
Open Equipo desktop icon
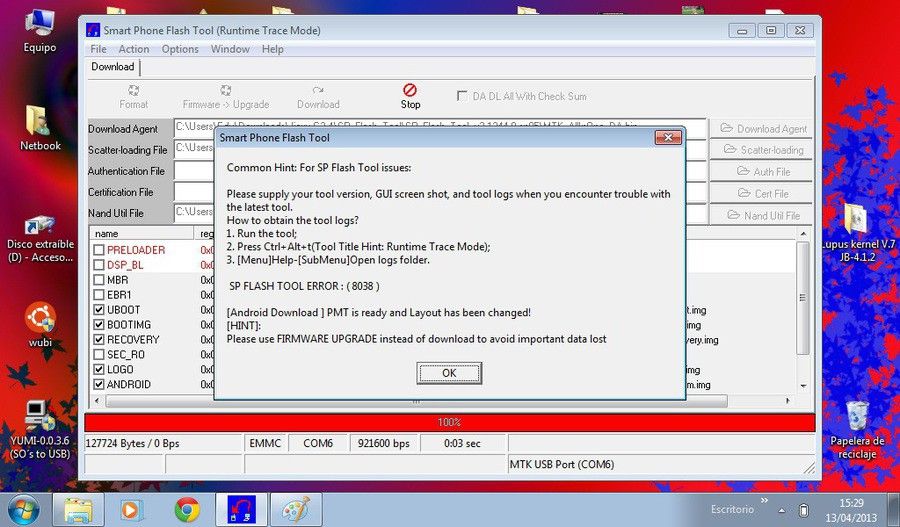coord(40,32)
